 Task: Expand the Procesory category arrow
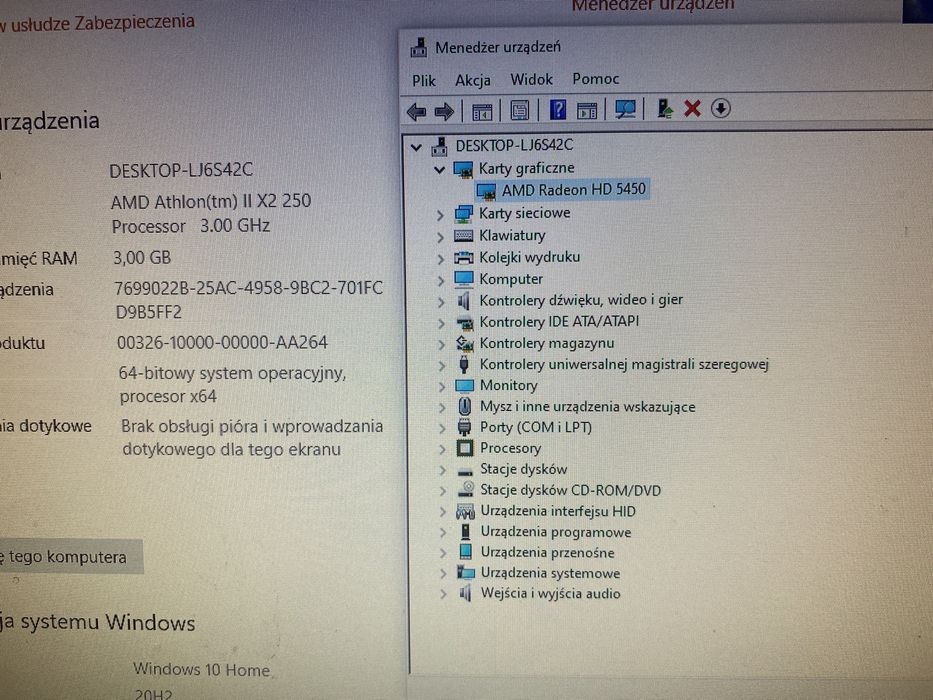[442, 449]
